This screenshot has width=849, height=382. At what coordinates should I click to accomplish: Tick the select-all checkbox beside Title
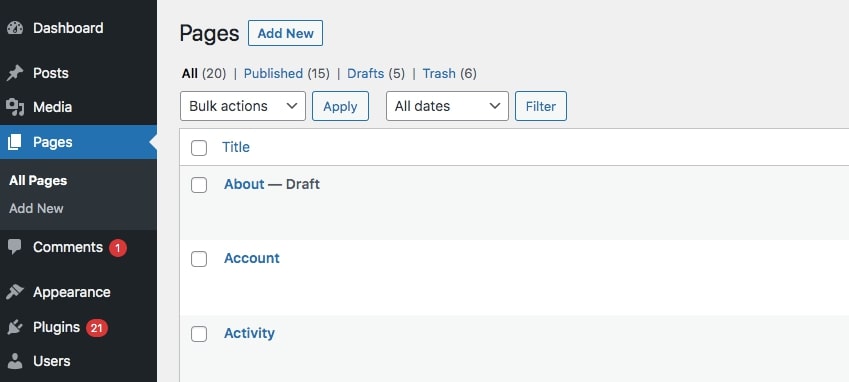pos(199,148)
